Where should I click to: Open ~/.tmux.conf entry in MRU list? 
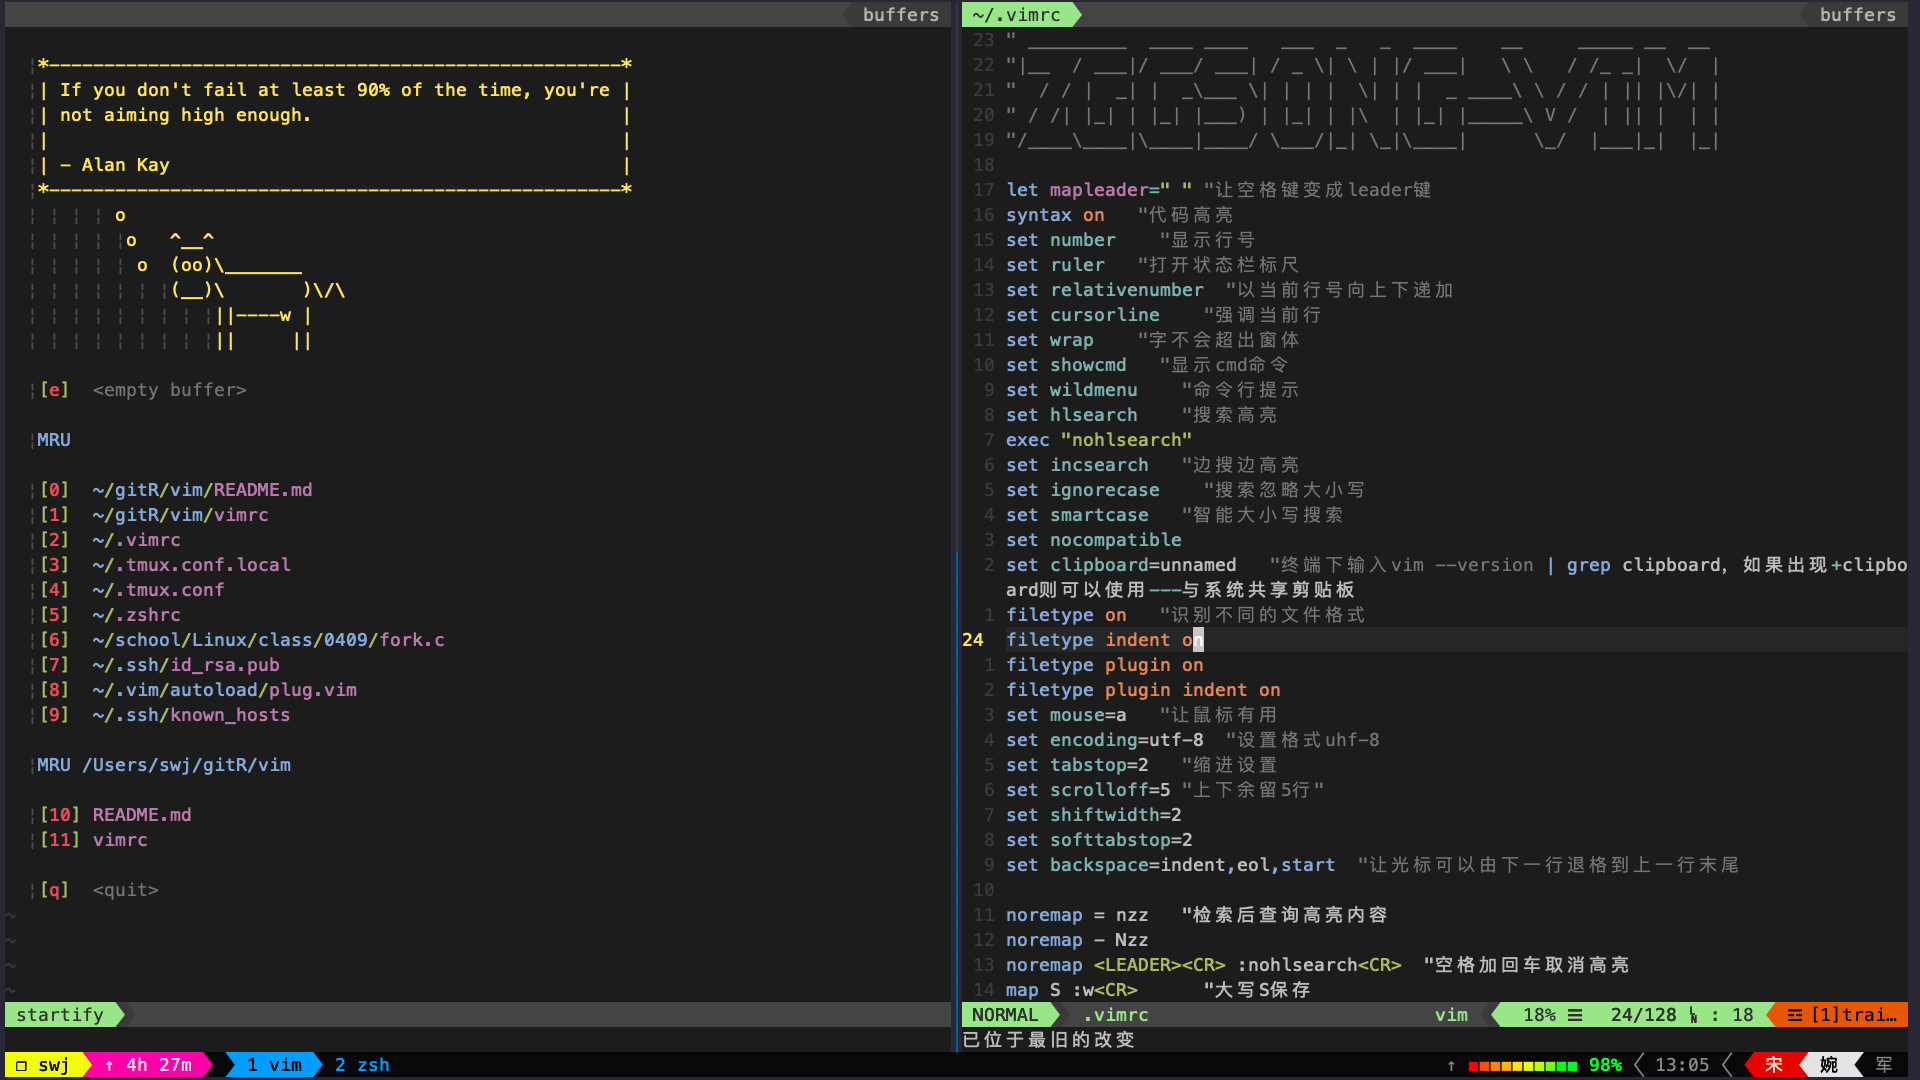coord(158,590)
